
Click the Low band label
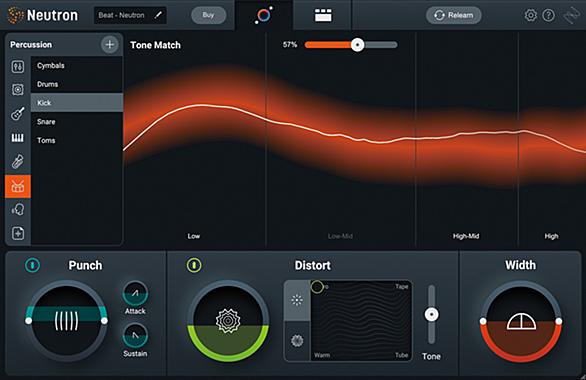click(194, 236)
